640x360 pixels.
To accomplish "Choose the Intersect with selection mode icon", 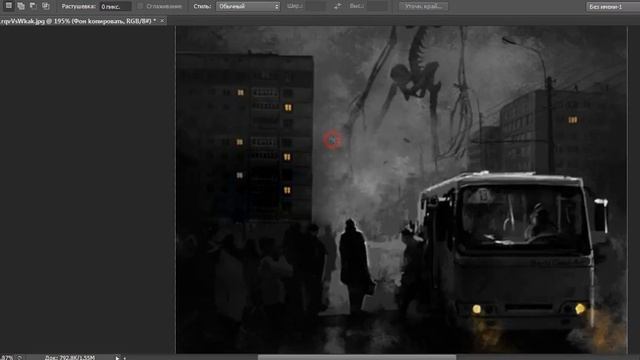I will click(x=46, y=6).
